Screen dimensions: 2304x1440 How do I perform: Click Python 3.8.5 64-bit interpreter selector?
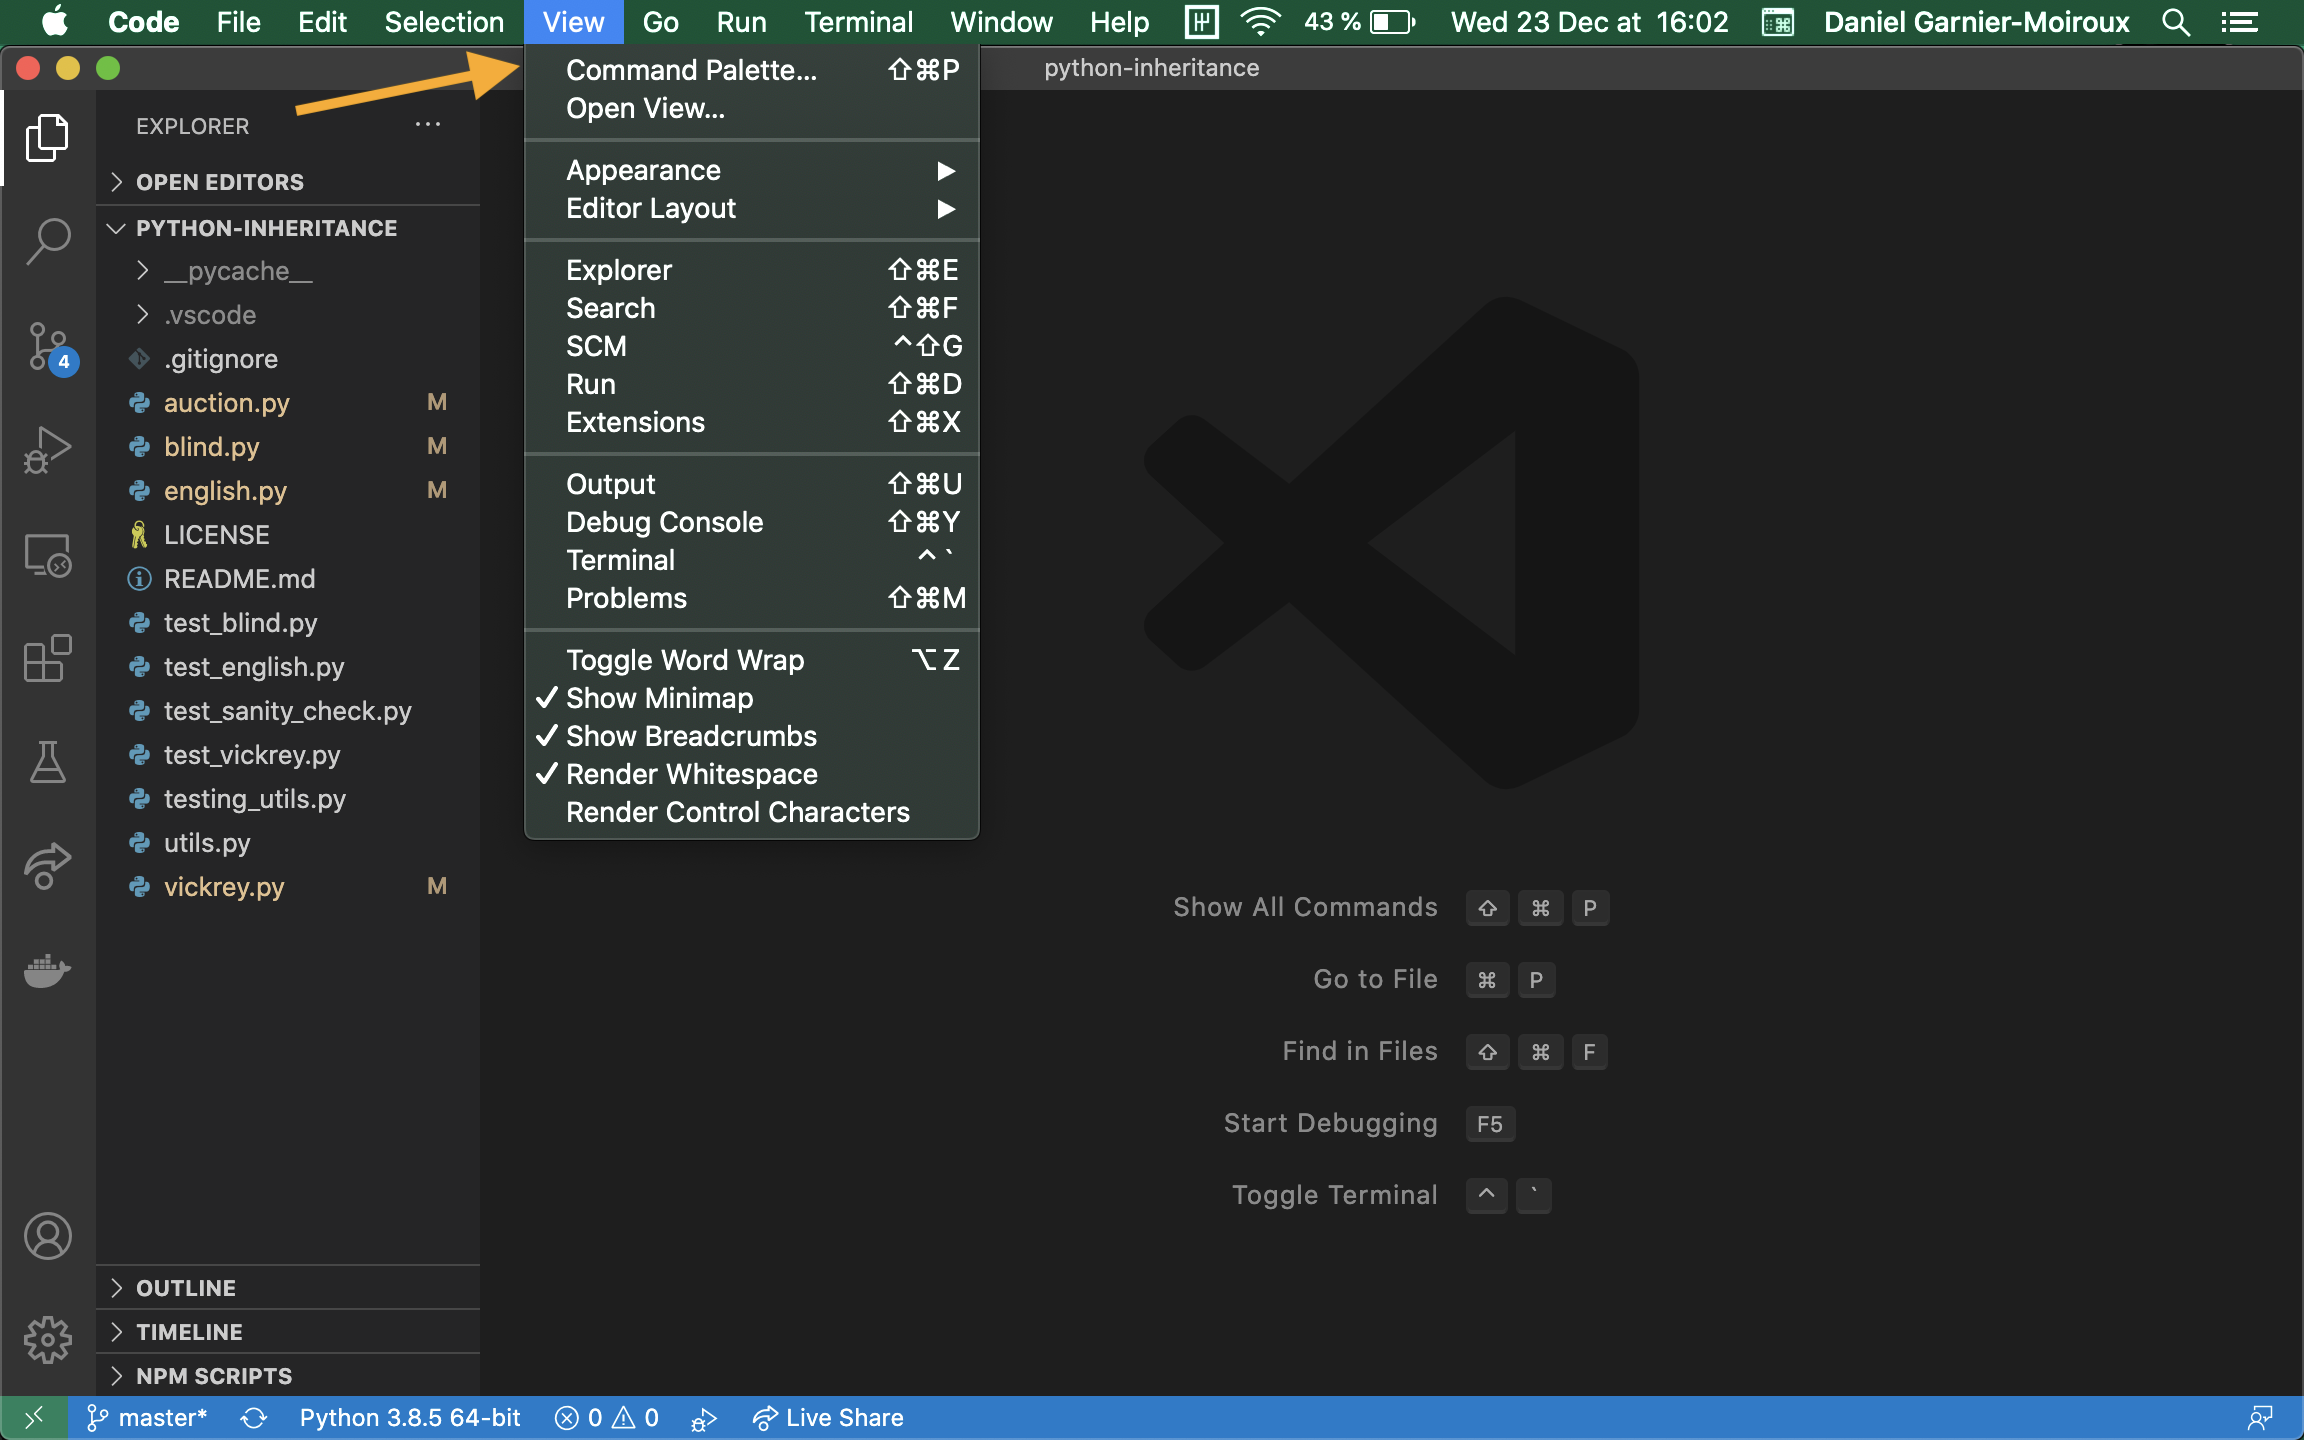point(410,1418)
